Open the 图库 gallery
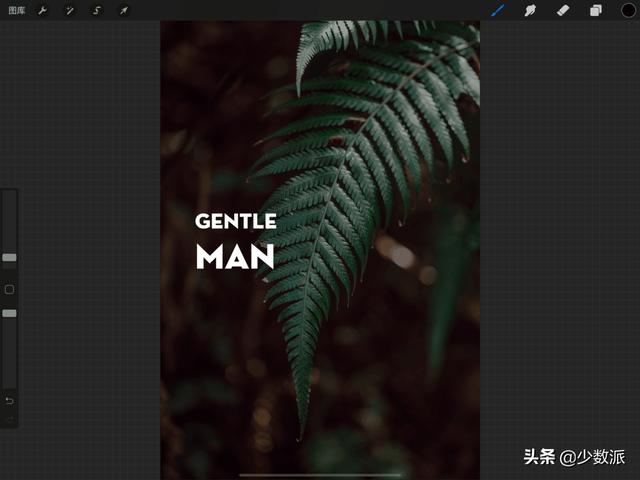The height and width of the screenshot is (480, 640). tap(15, 10)
